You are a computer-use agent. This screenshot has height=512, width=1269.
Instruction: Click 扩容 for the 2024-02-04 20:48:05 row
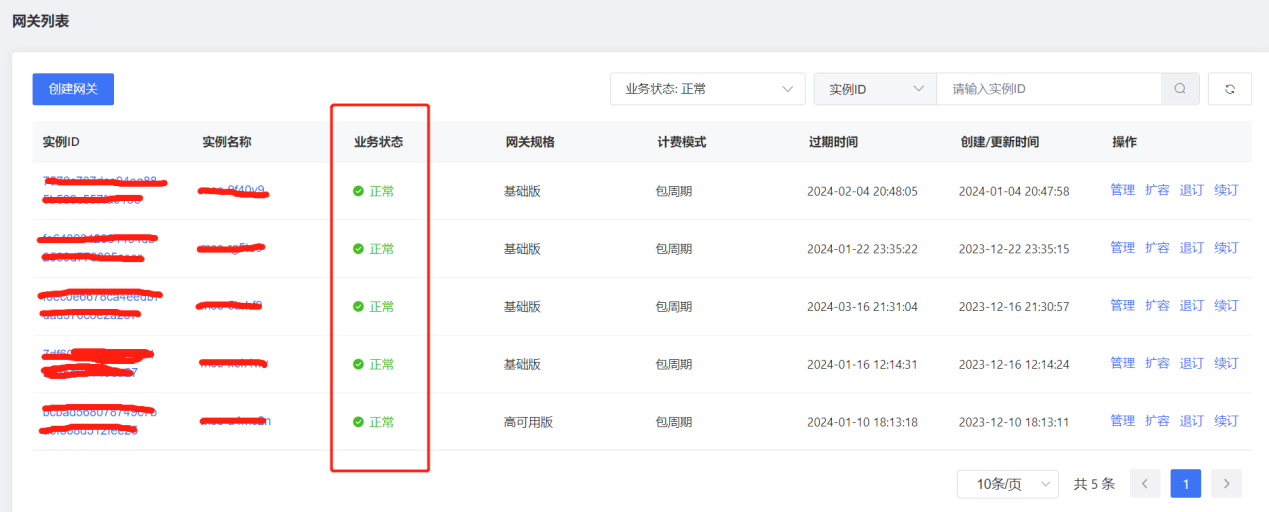[1157, 190]
